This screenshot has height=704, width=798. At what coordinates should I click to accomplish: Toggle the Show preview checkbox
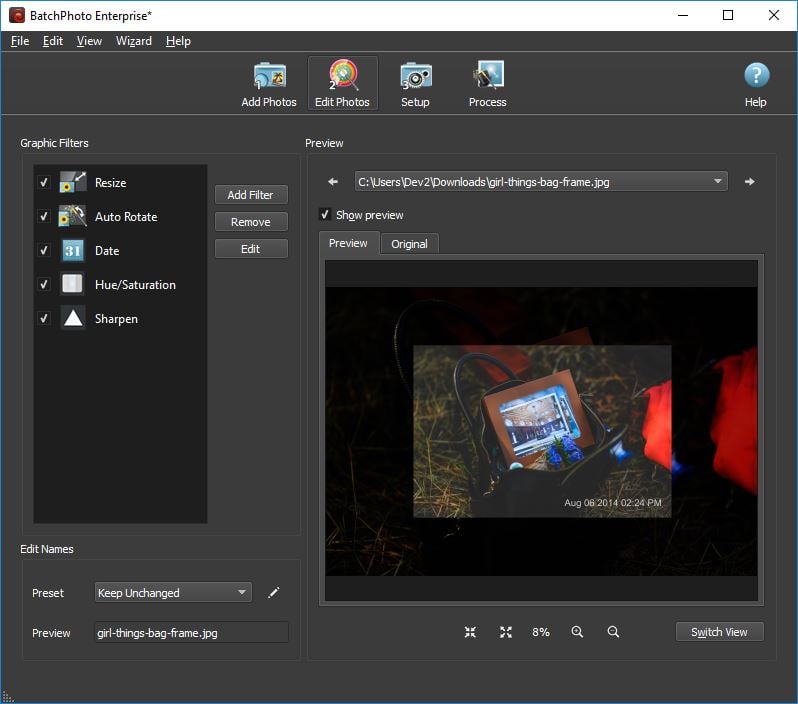[x=325, y=215]
